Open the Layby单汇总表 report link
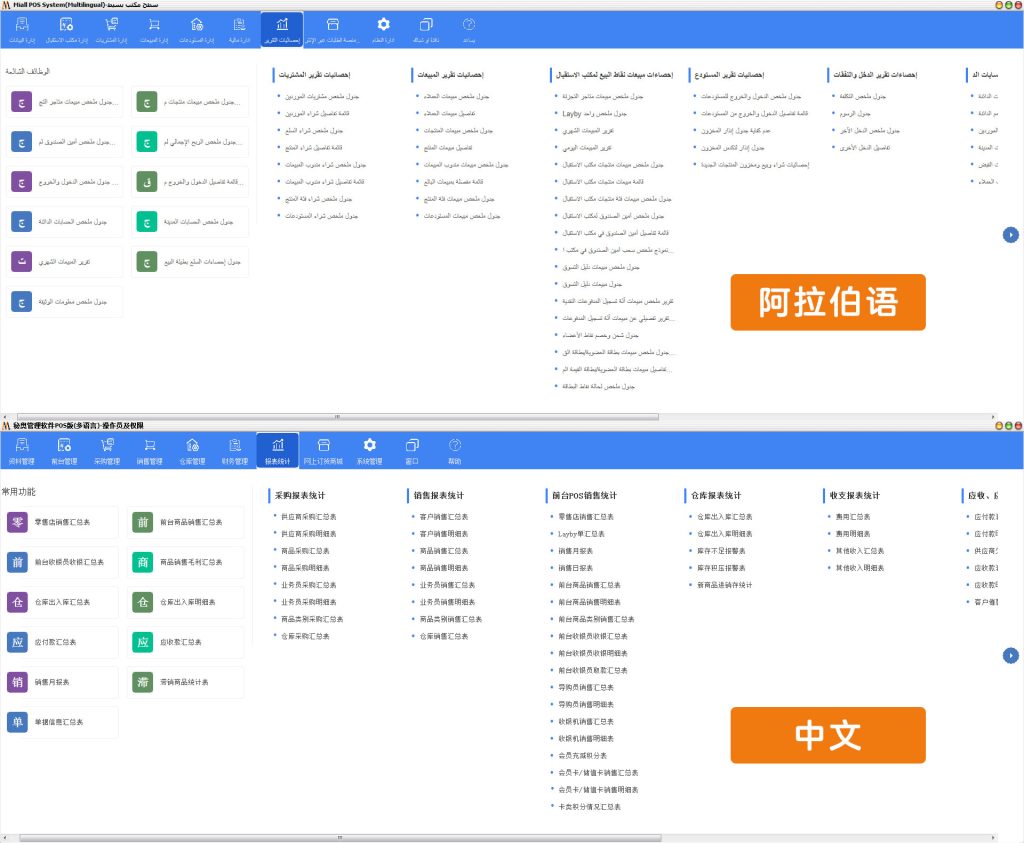 (581, 534)
